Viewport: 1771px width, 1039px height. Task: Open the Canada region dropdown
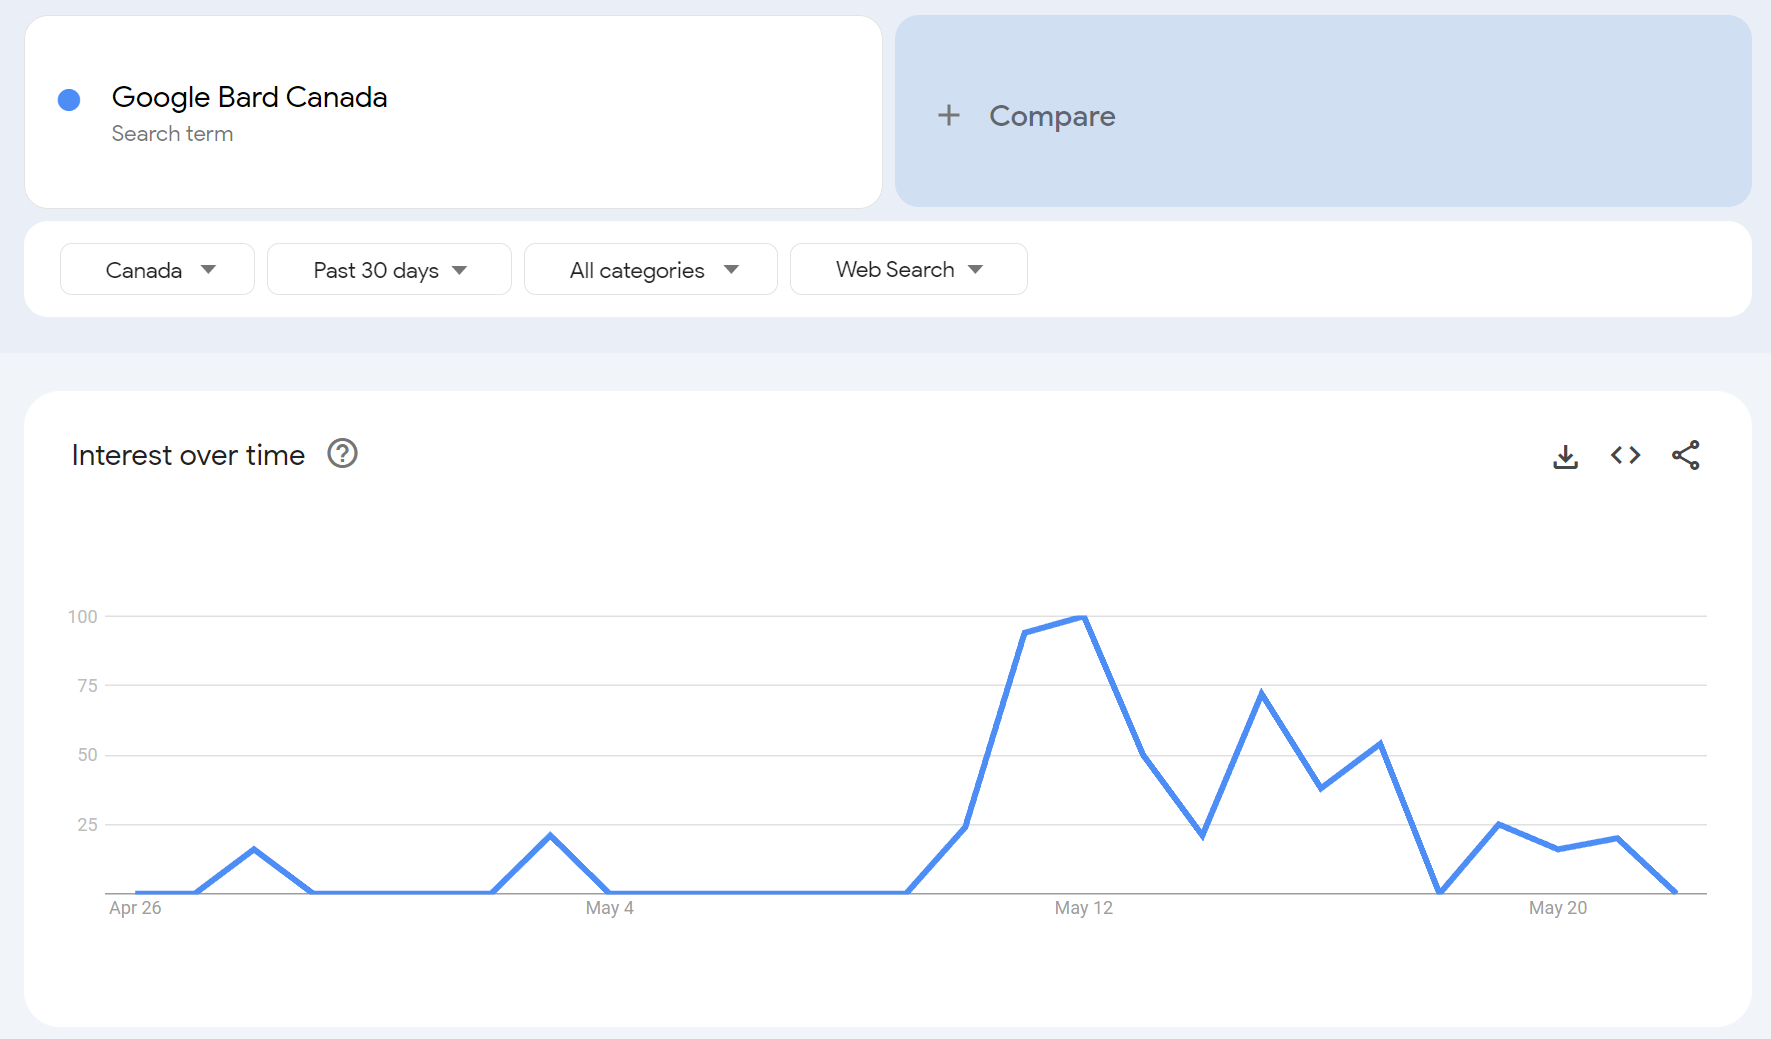point(157,270)
